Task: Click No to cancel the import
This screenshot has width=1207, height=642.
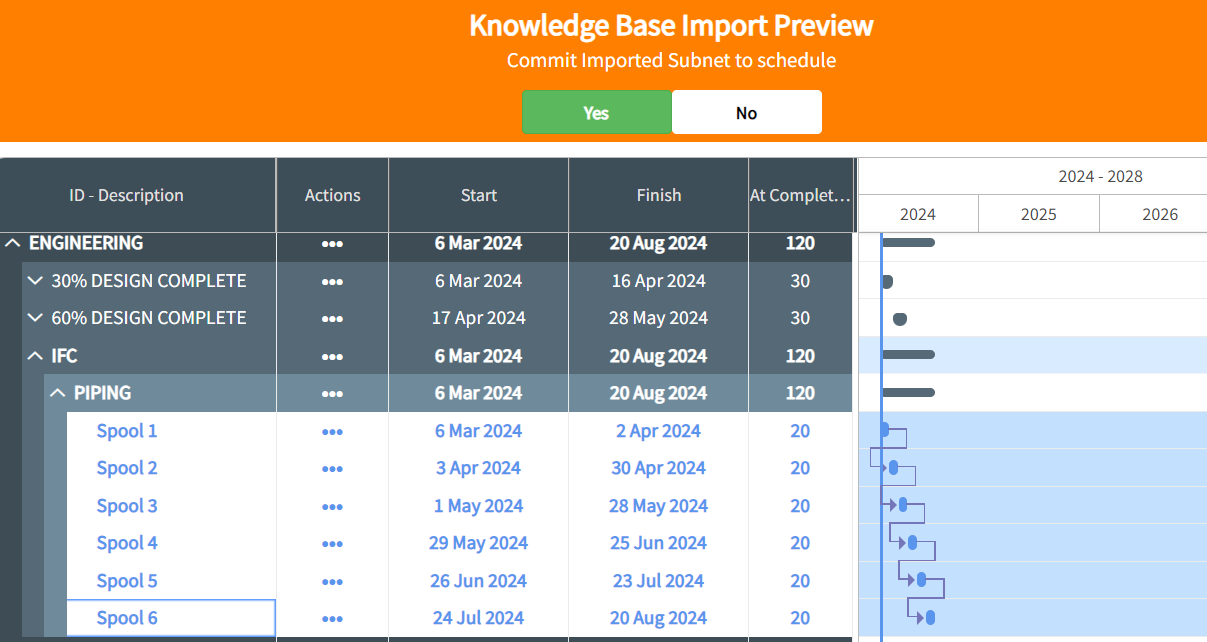Action: [746, 112]
